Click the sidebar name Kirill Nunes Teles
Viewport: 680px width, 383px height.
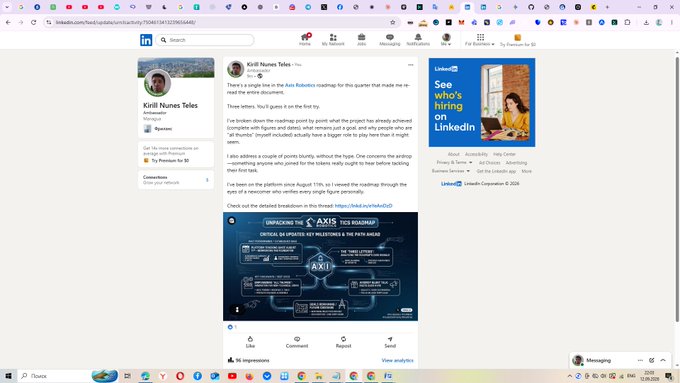tap(170, 105)
